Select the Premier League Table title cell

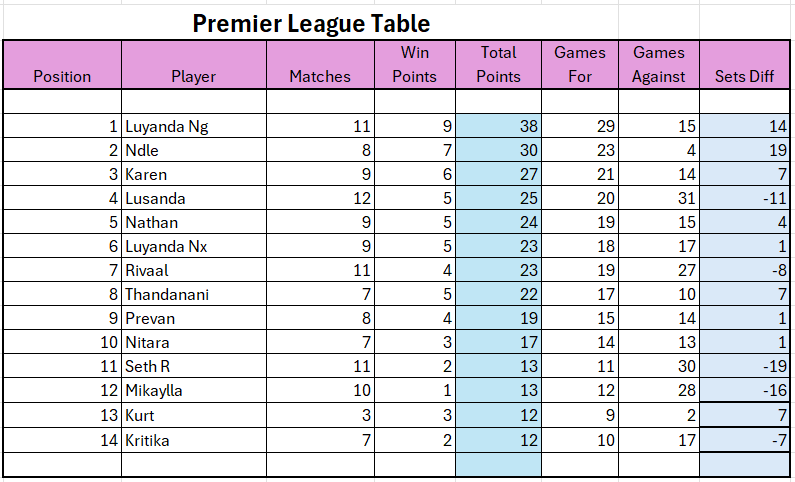click(x=311, y=23)
